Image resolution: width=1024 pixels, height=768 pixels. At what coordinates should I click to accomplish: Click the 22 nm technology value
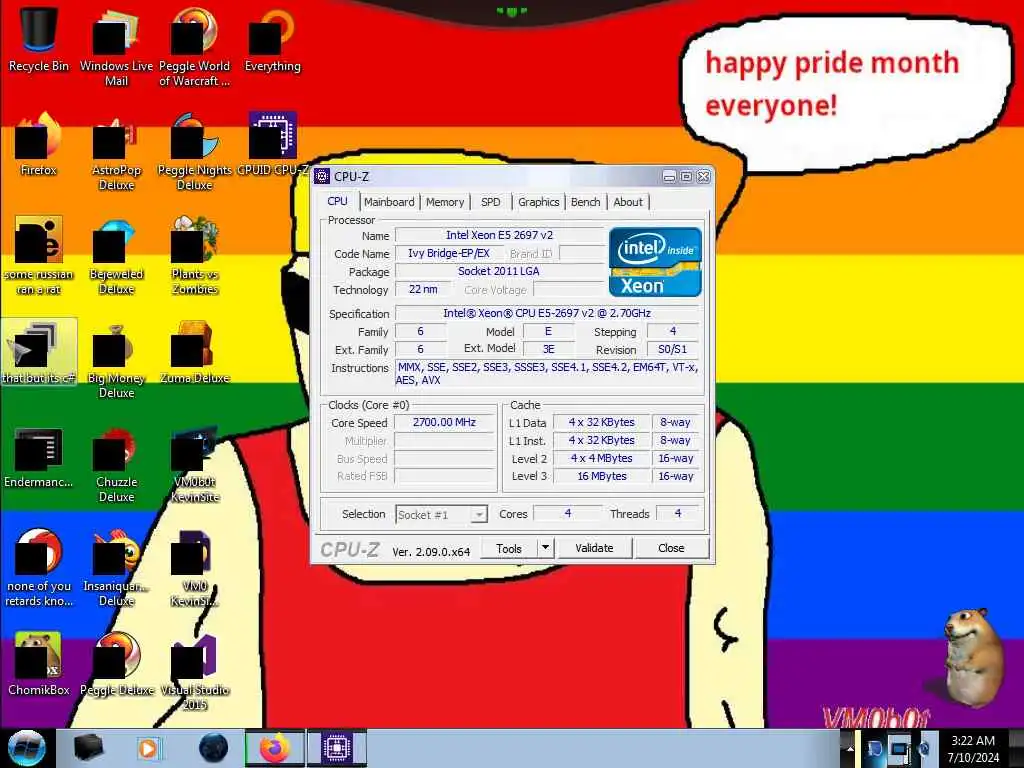click(x=423, y=289)
